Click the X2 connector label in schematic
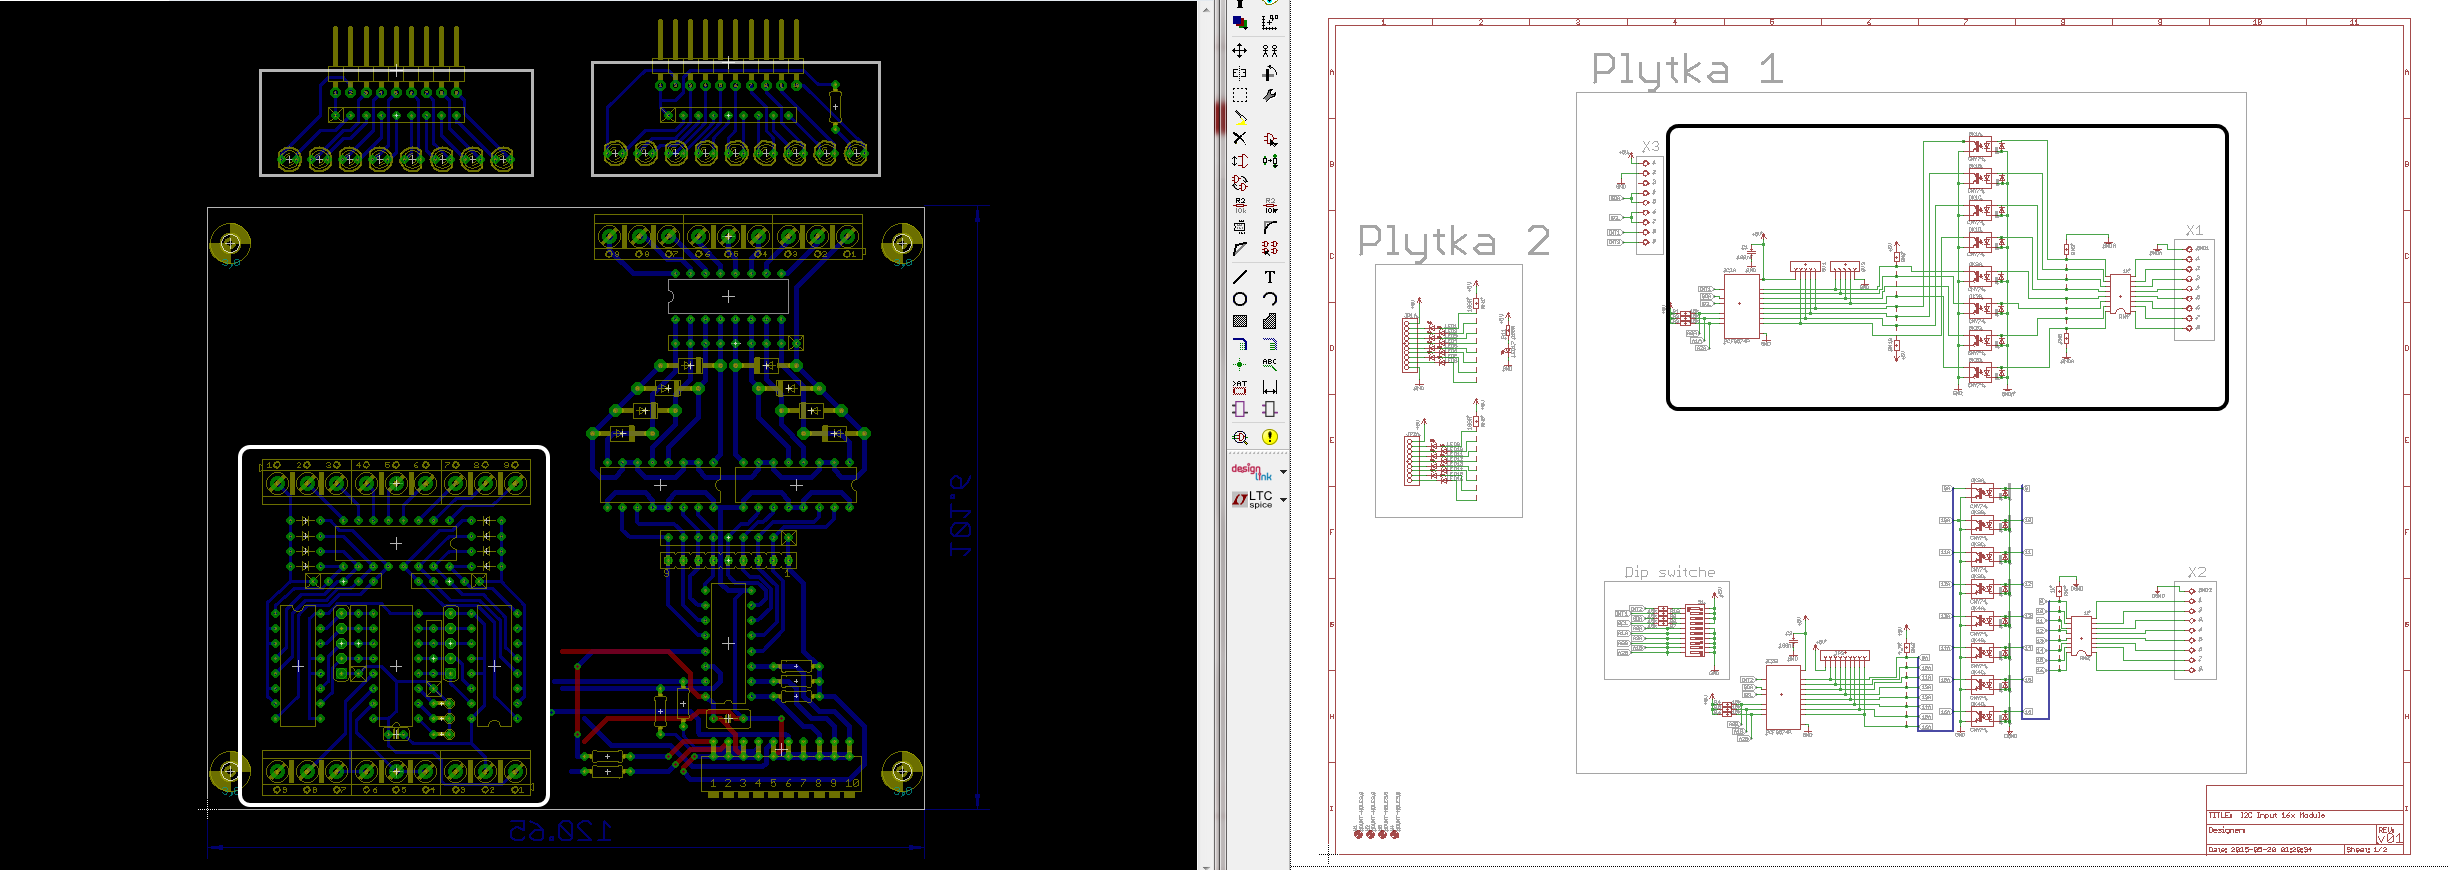Viewport: 2448px width, 870px height. pos(2196,572)
